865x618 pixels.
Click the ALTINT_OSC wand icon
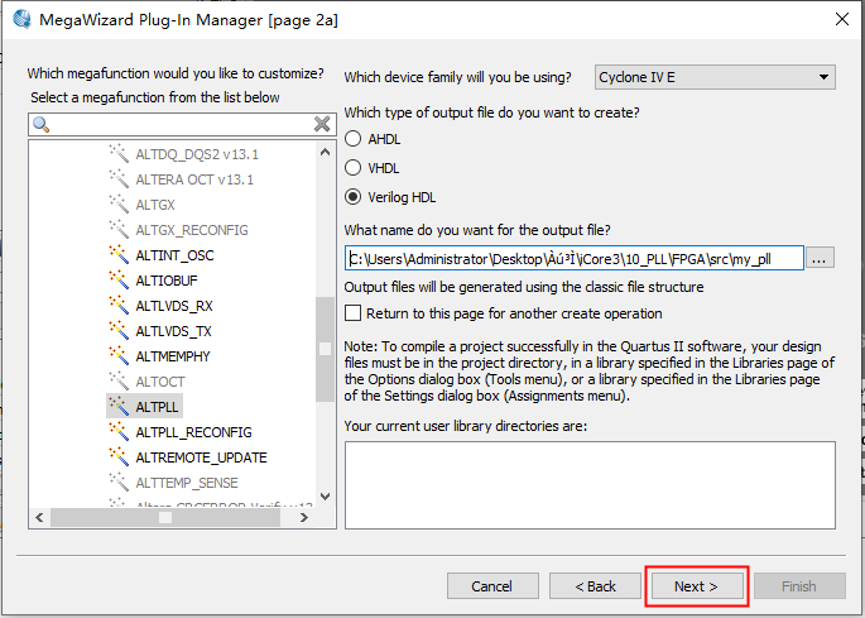[119, 255]
